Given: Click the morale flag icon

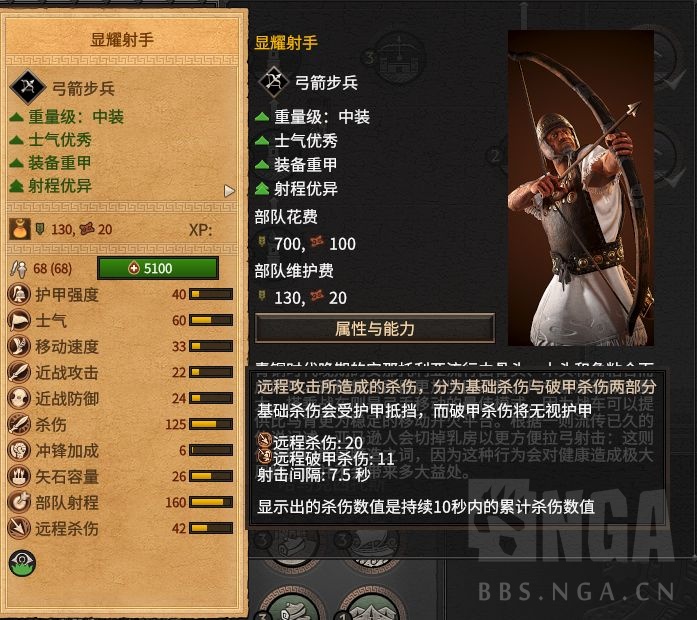Looking at the screenshot, I should [x=19, y=321].
